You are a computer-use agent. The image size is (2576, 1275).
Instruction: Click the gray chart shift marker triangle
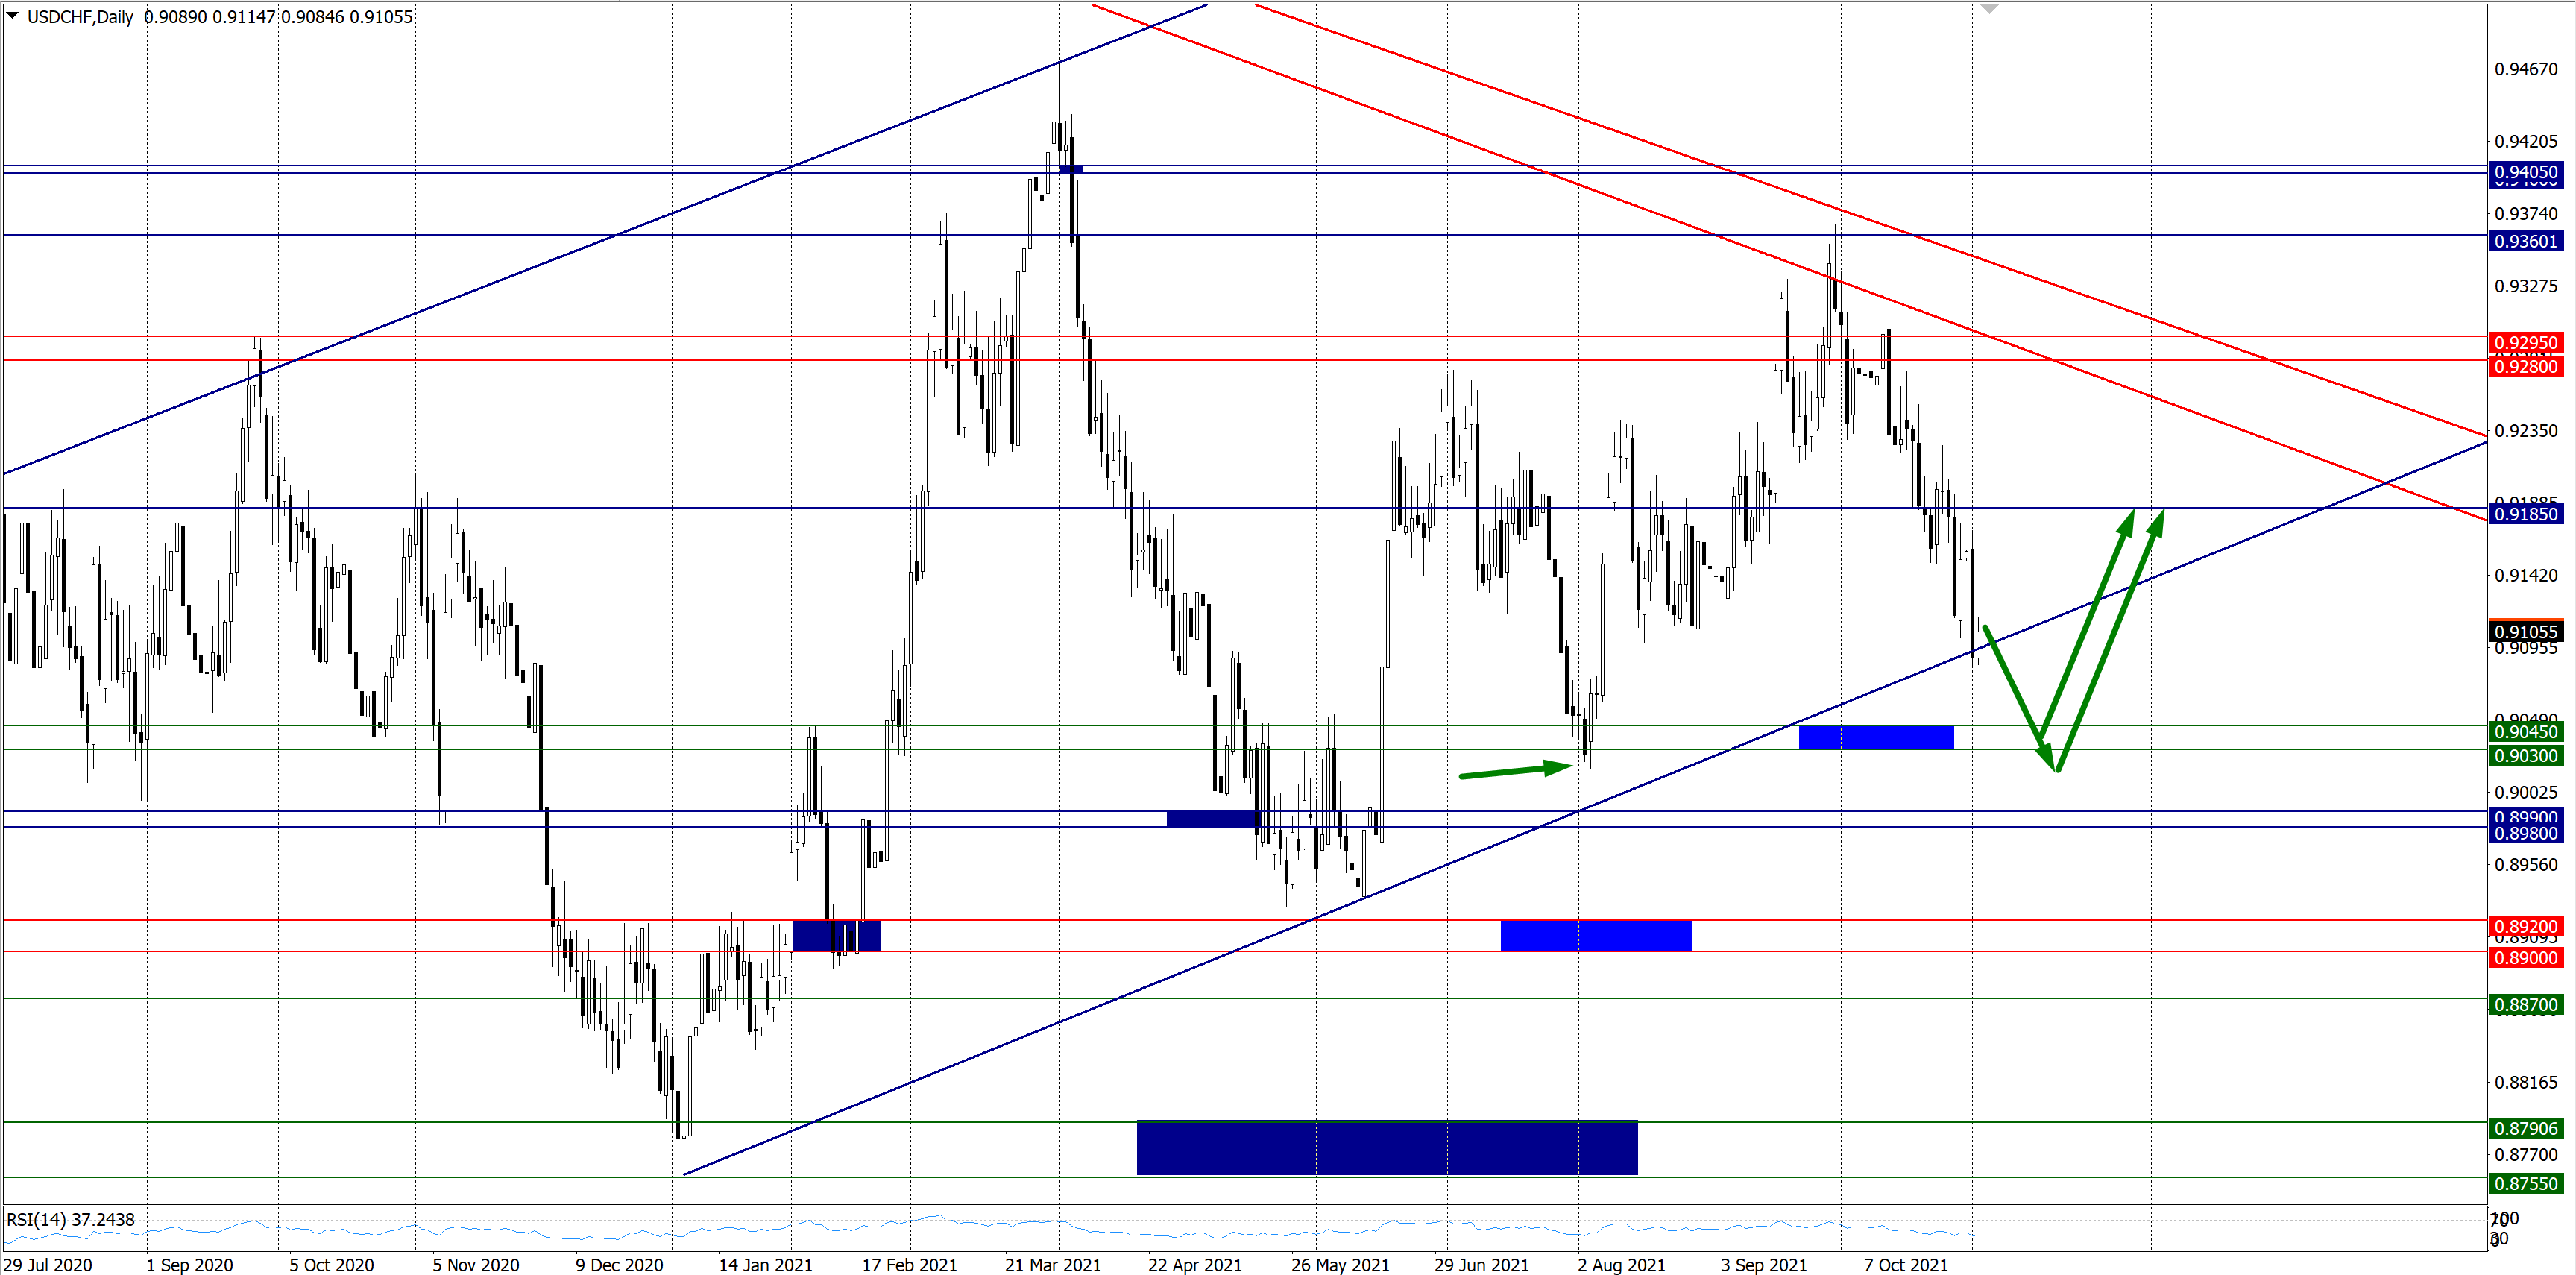[x=1989, y=9]
